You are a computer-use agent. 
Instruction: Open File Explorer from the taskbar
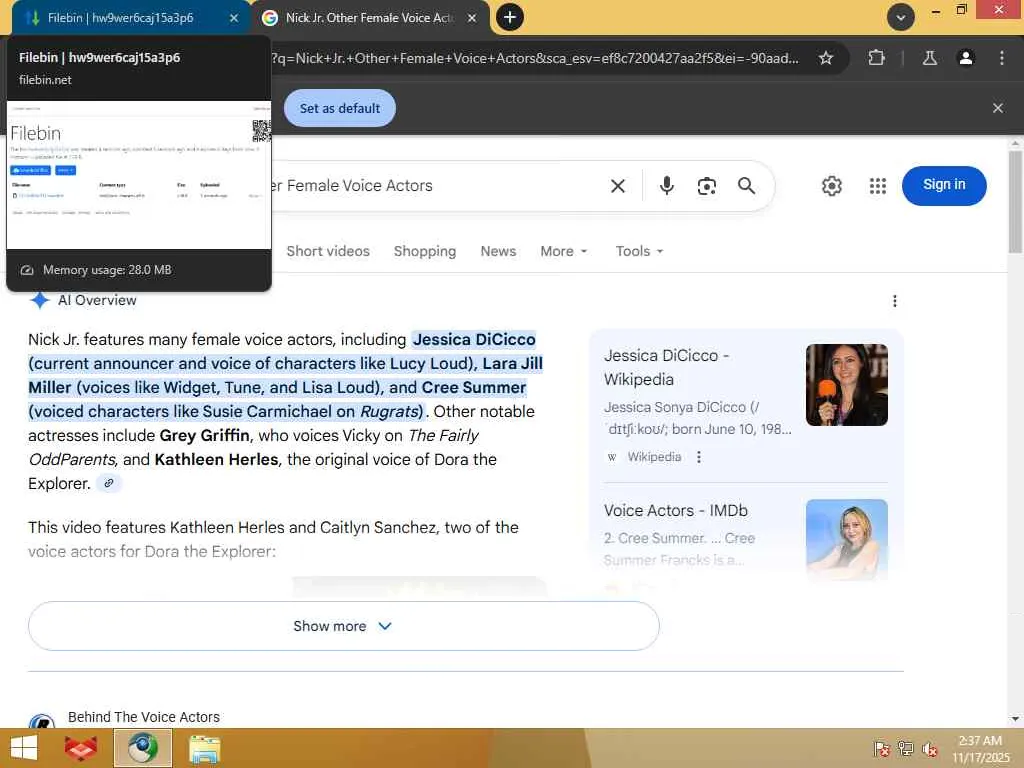pos(204,748)
